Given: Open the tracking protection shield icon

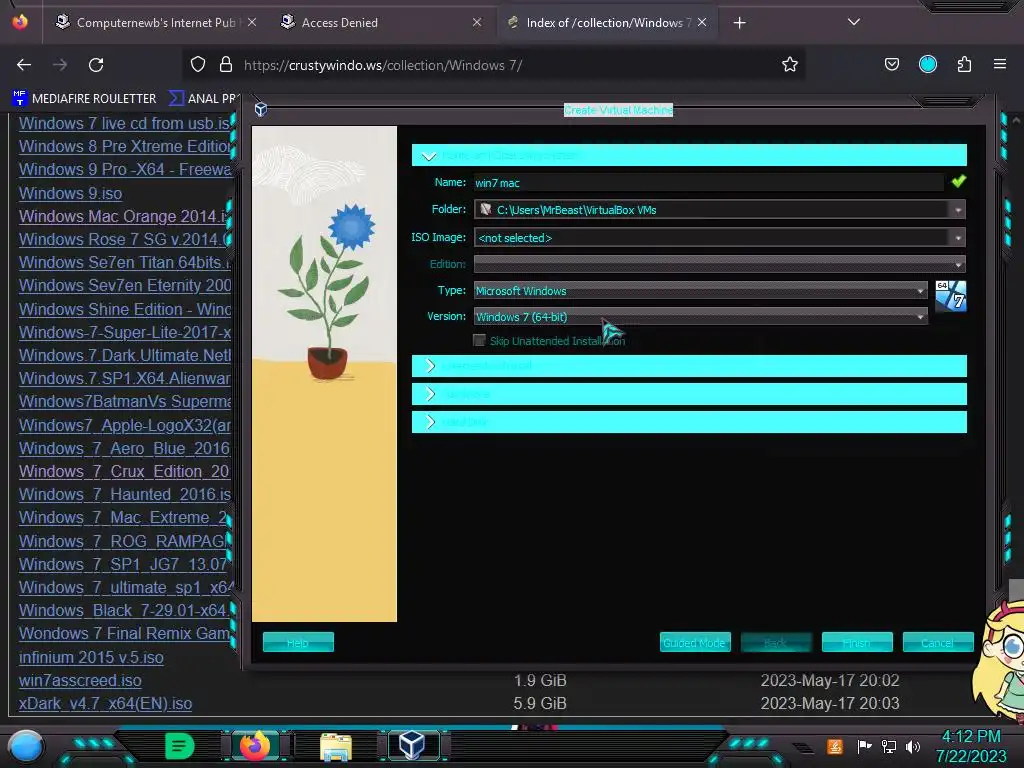Looking at the screenshot, I should coord(198,64).
